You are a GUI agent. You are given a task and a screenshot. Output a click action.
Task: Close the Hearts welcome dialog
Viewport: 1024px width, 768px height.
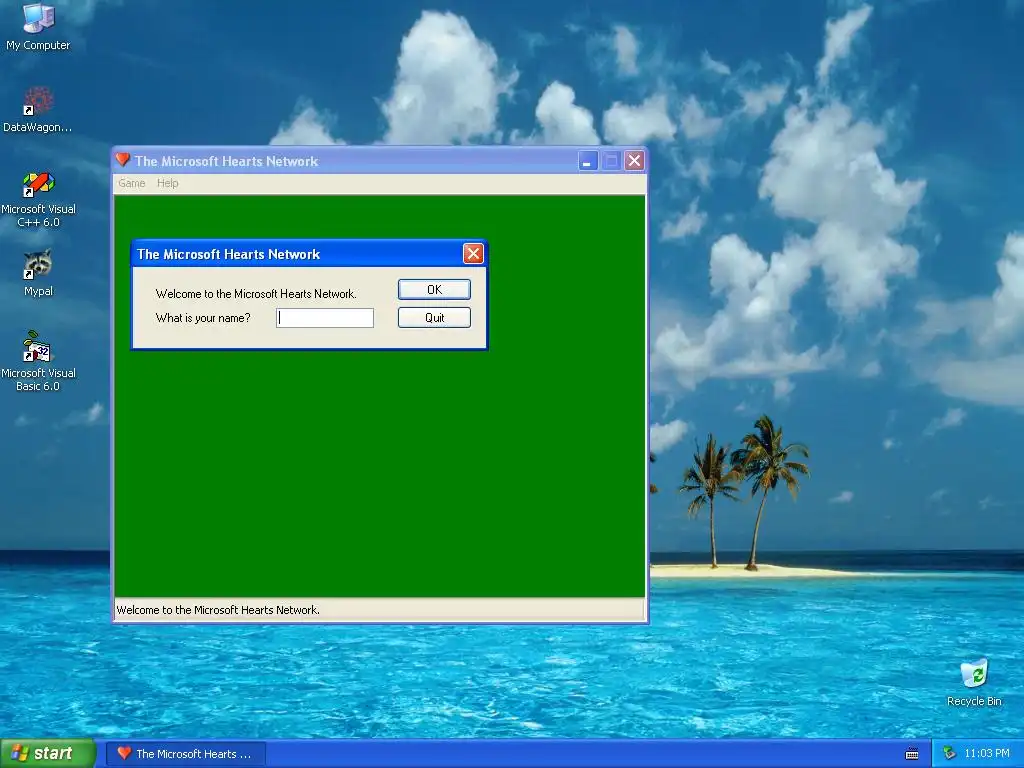[473, 253]
